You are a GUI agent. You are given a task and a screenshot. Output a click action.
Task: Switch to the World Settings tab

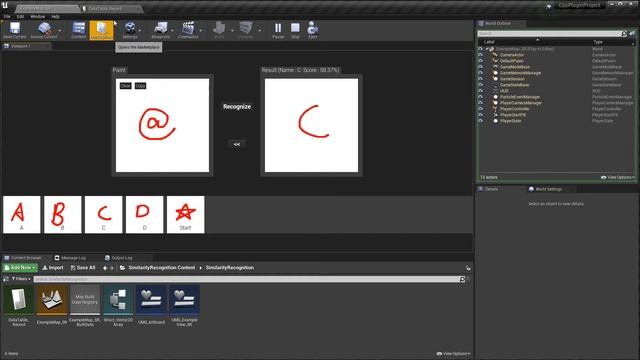pyautogui.click(x=545, y=189)
